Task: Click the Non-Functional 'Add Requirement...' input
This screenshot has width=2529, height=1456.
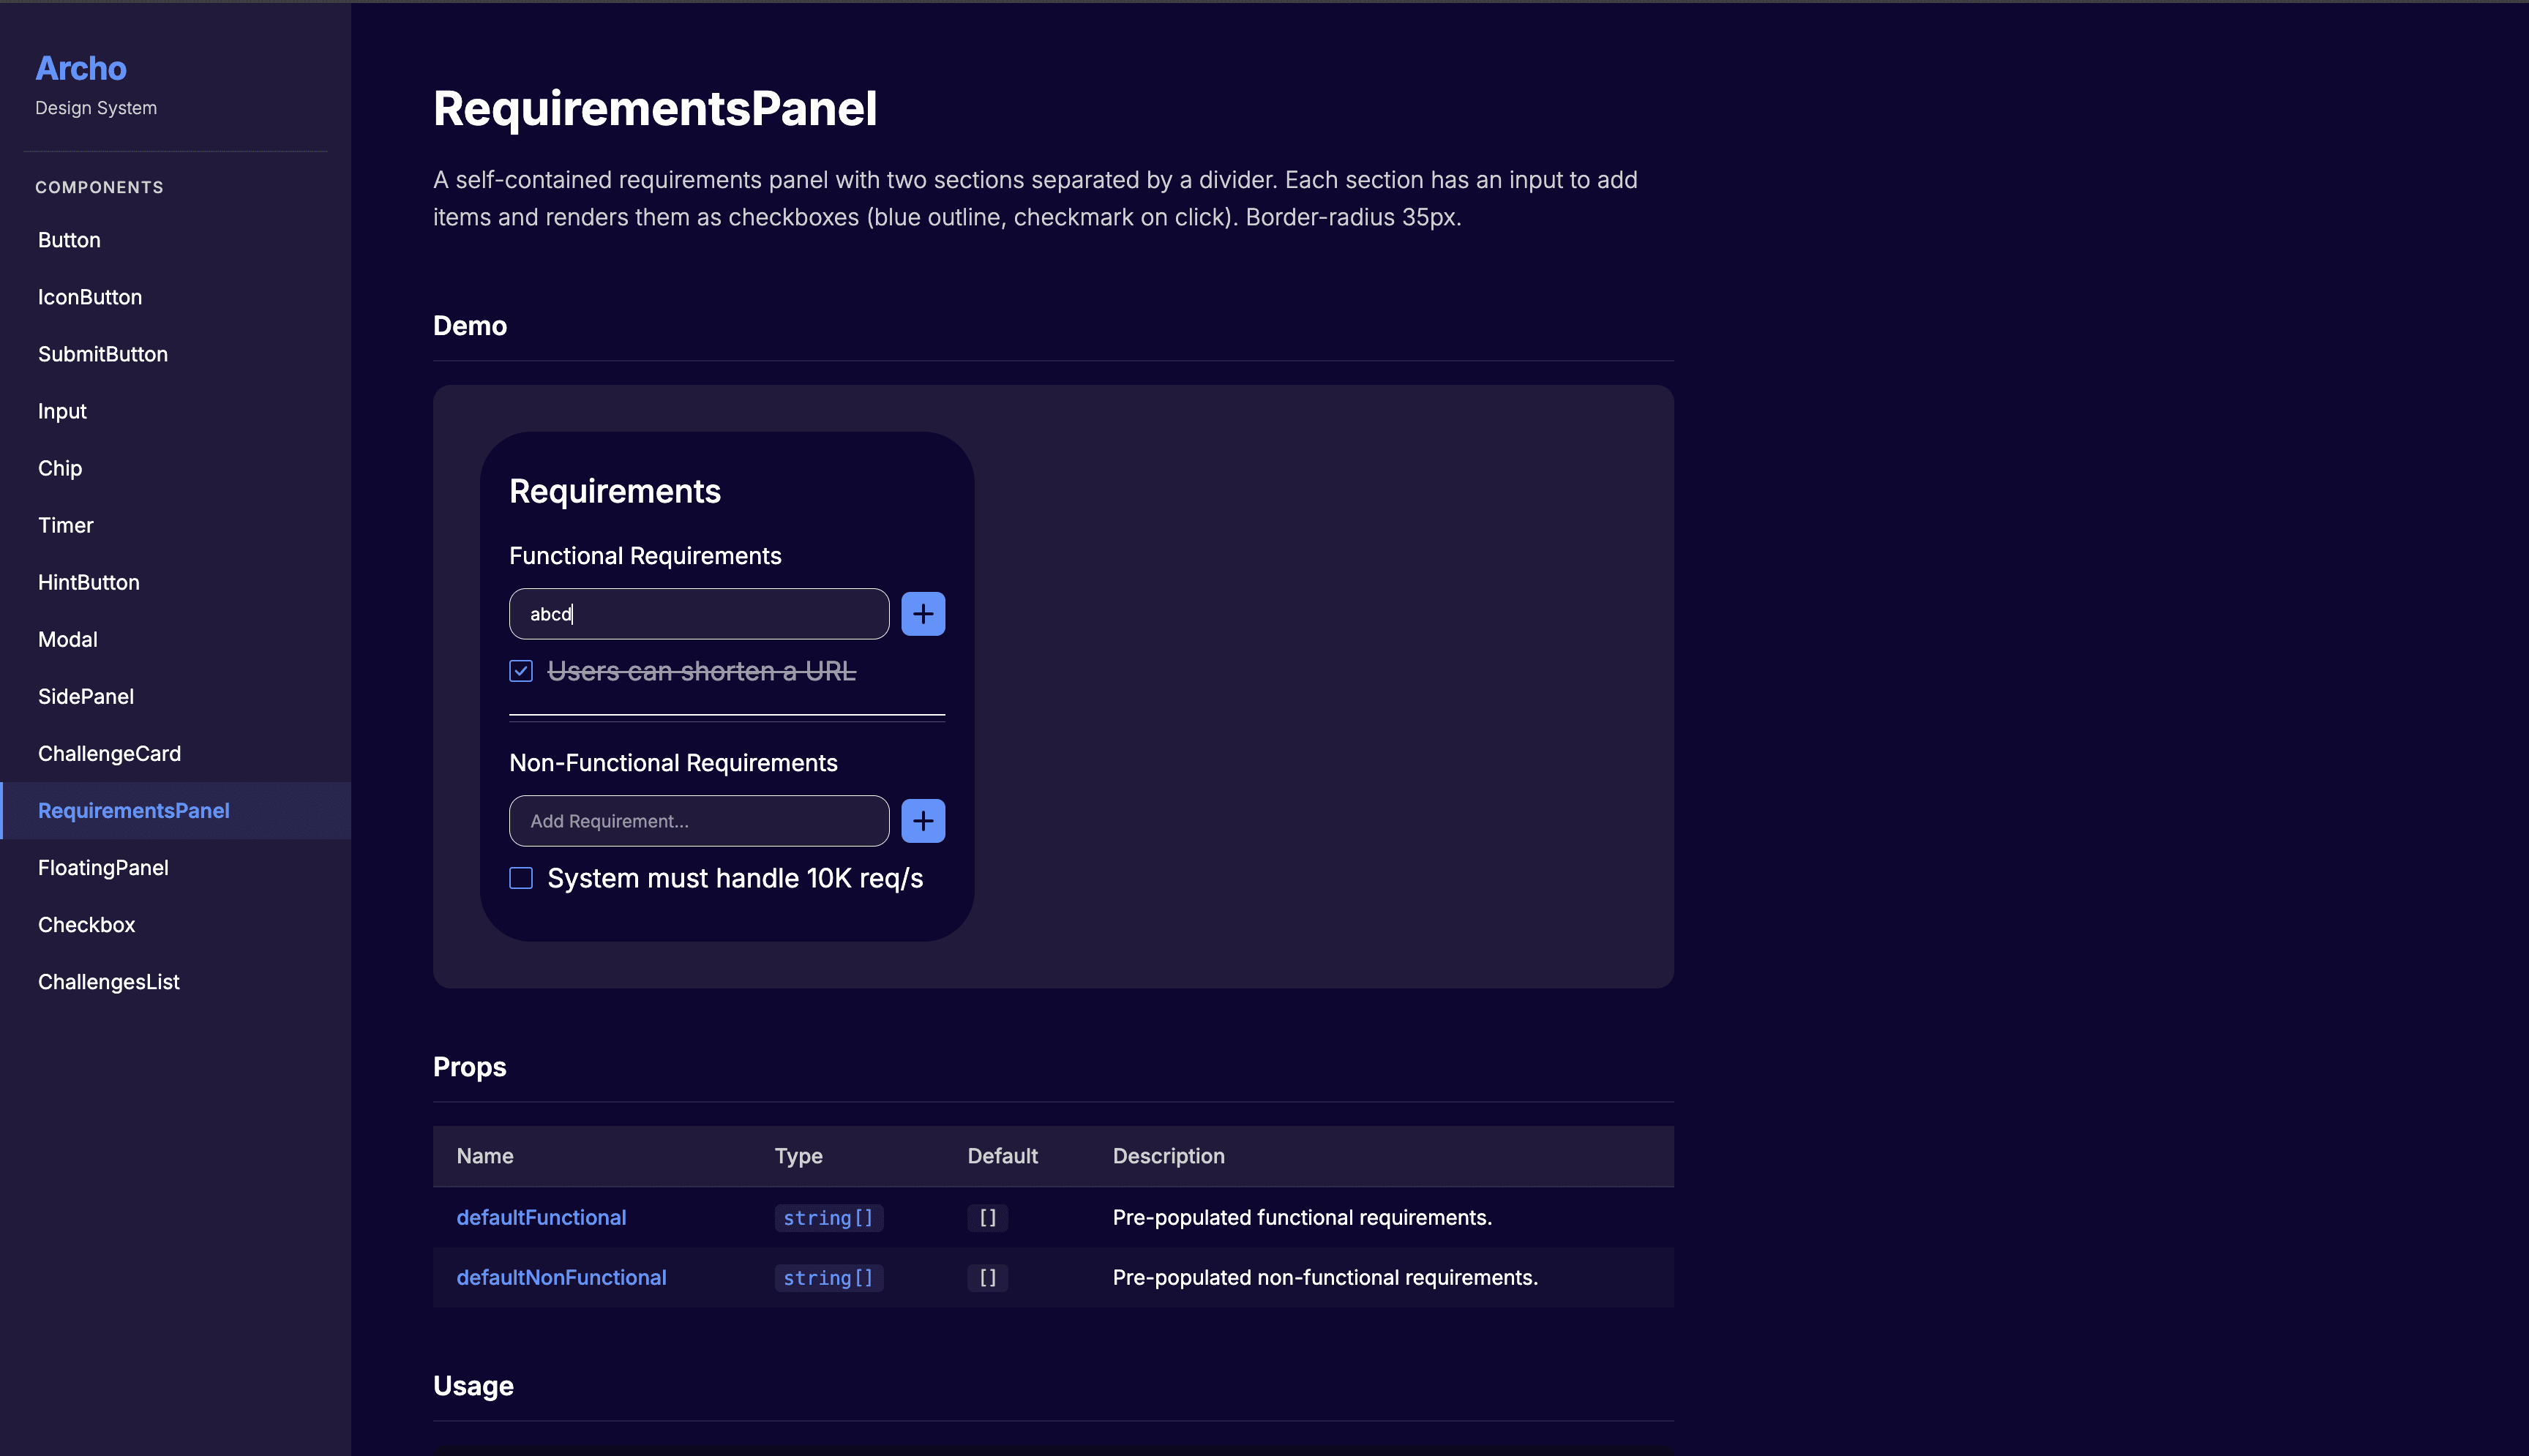Action: [698, 821]
